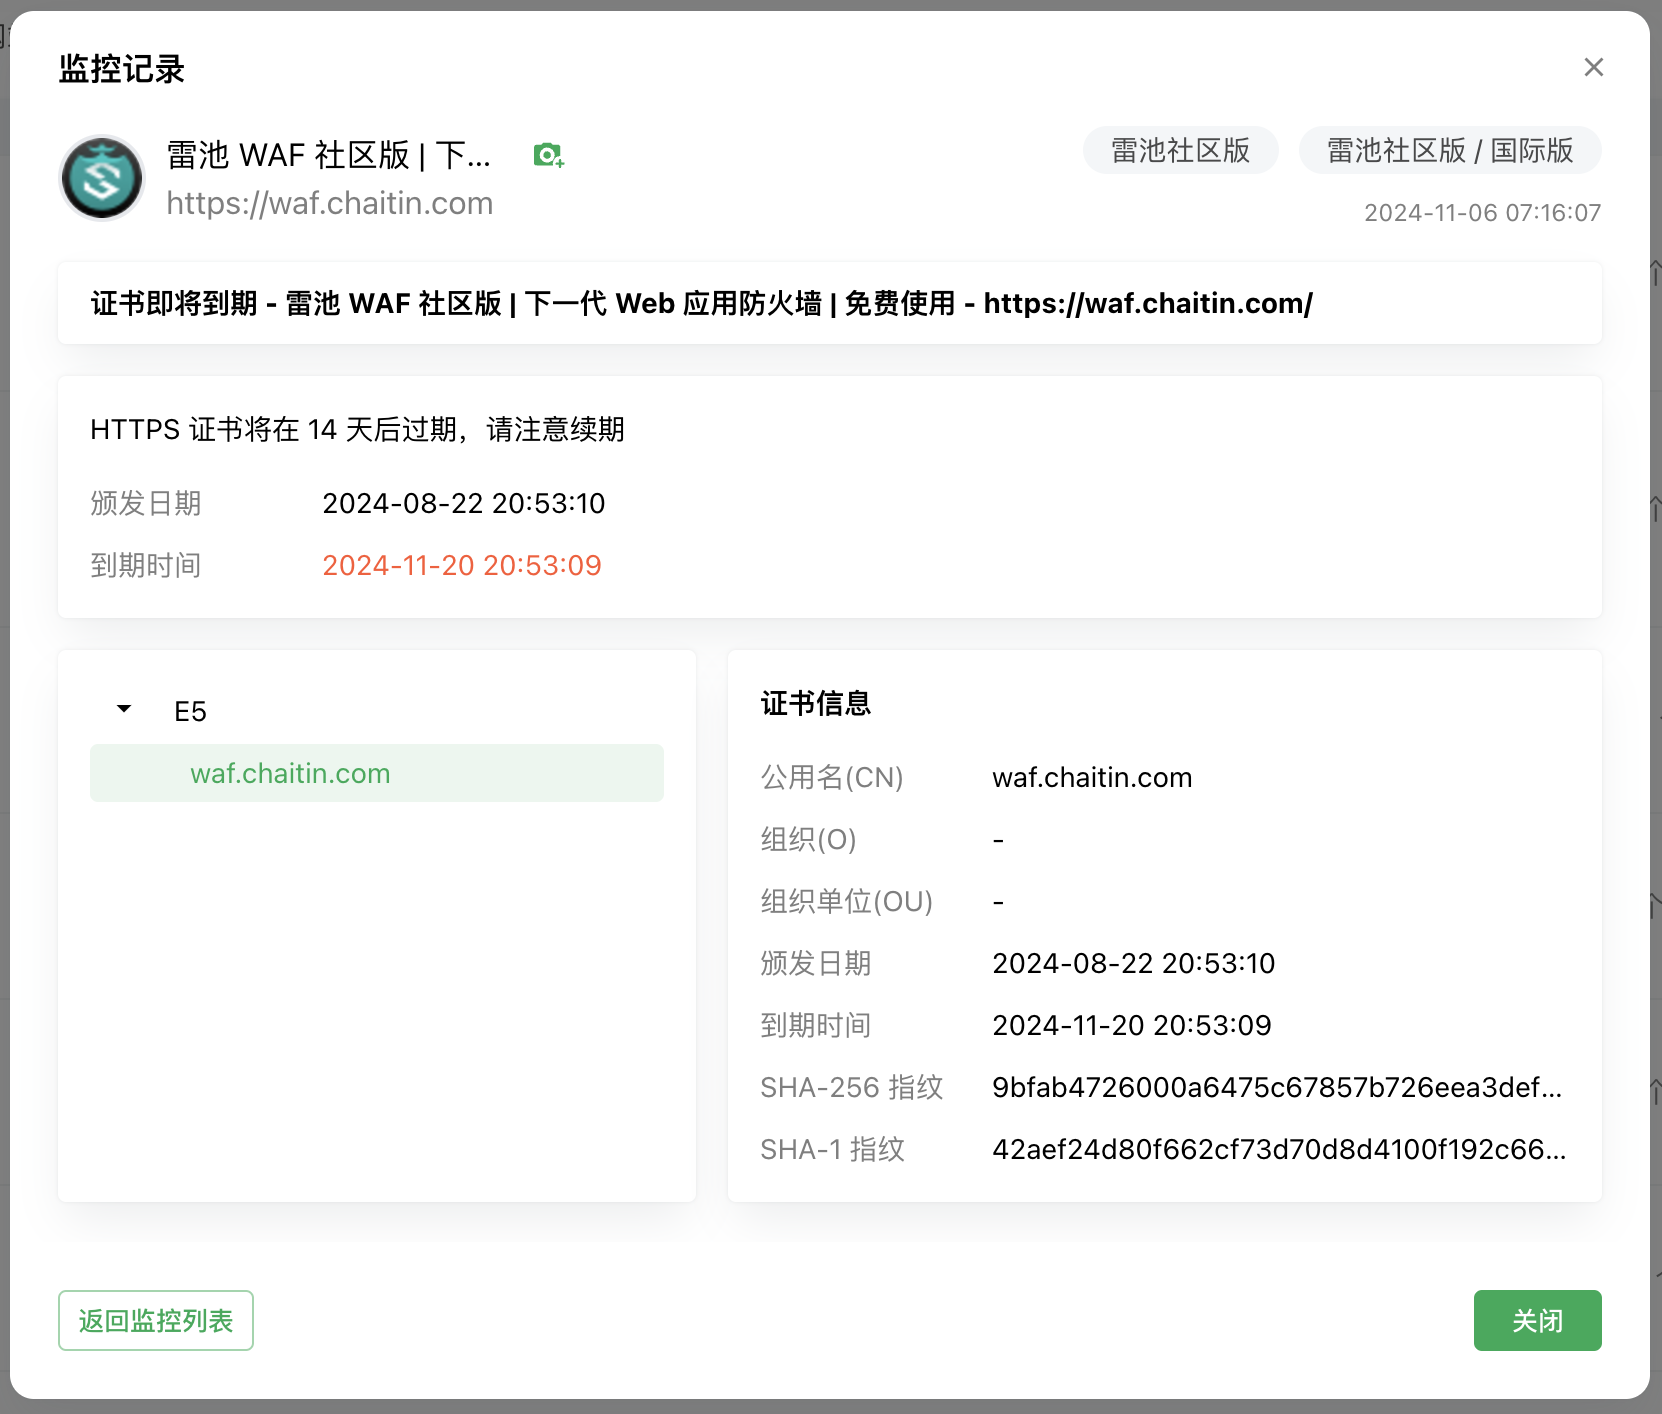Click the 监控记录 dialog heading
1662x1414 pixels.
(121, 69)
